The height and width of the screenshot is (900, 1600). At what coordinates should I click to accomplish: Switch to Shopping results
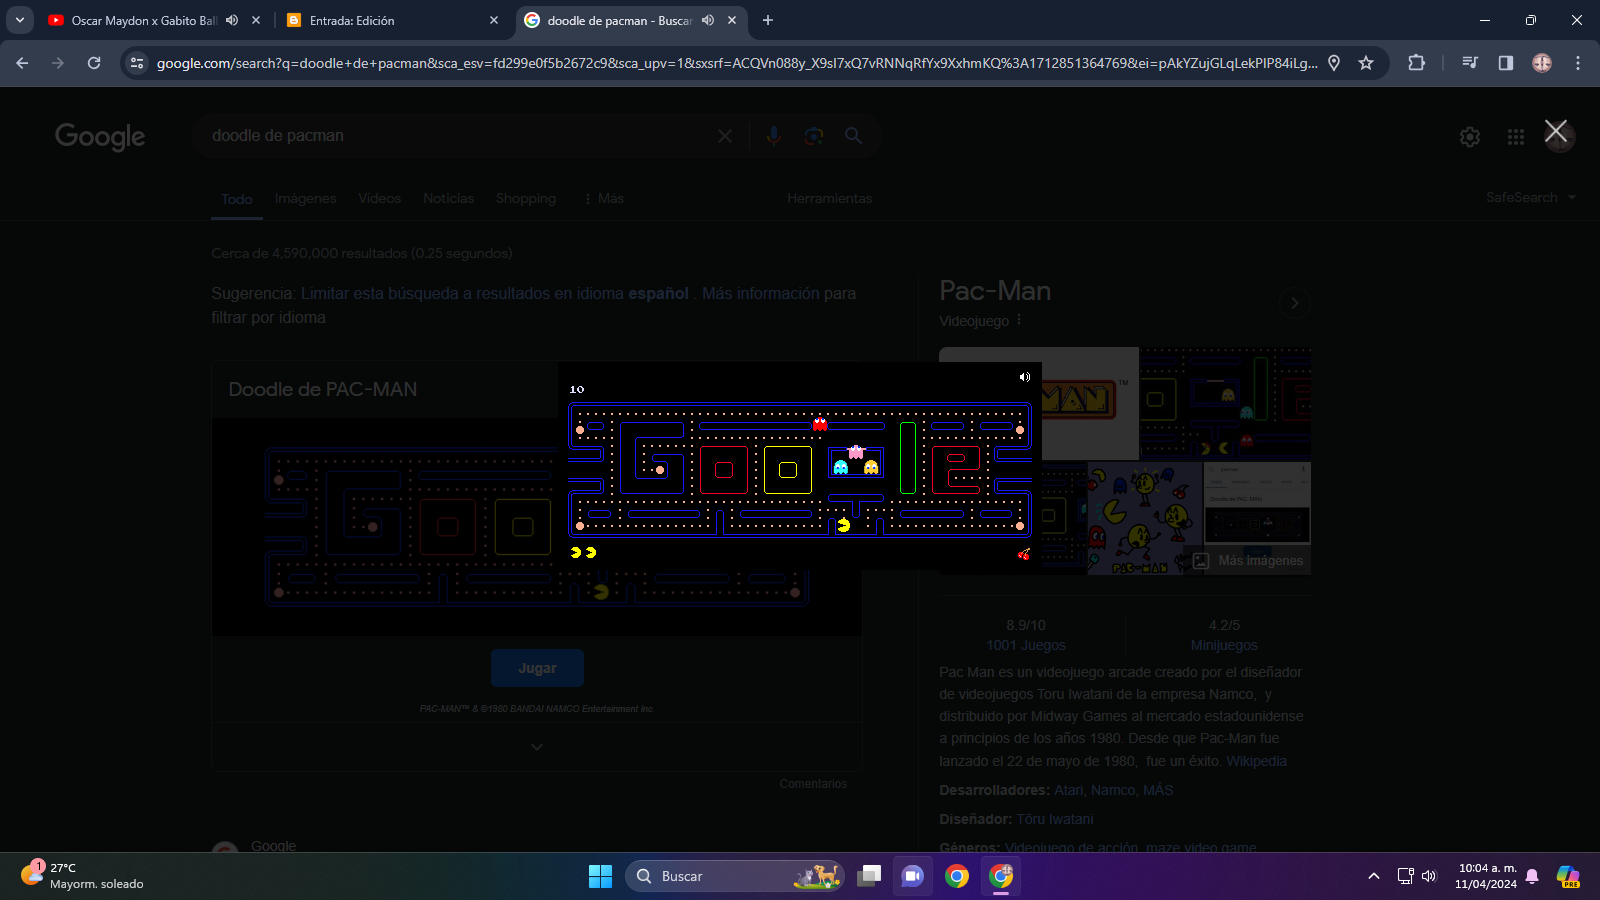[526, 199]
